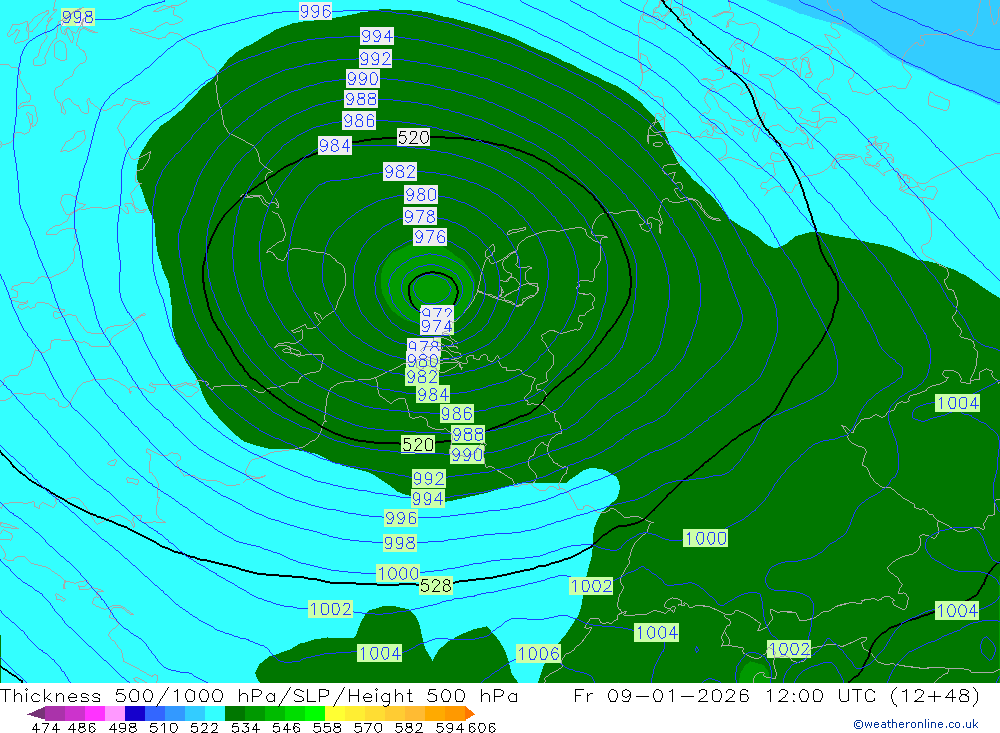Click the 974 isobar label
The height and width of the screenshot is (733, 1000).
coord(436,327)
